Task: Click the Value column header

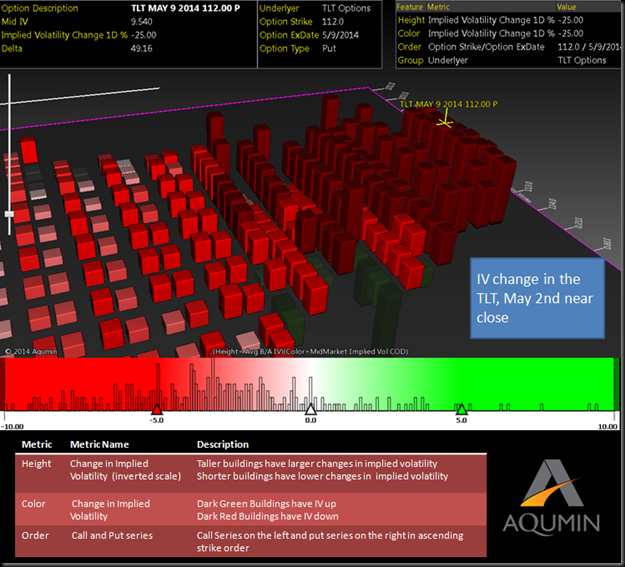Action: point(566,7)
